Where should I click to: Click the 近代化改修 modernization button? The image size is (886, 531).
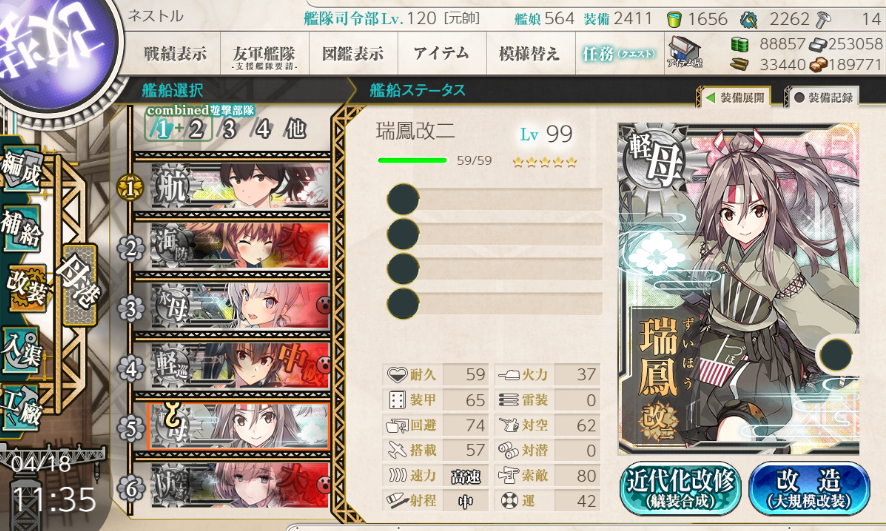(680, 489)
